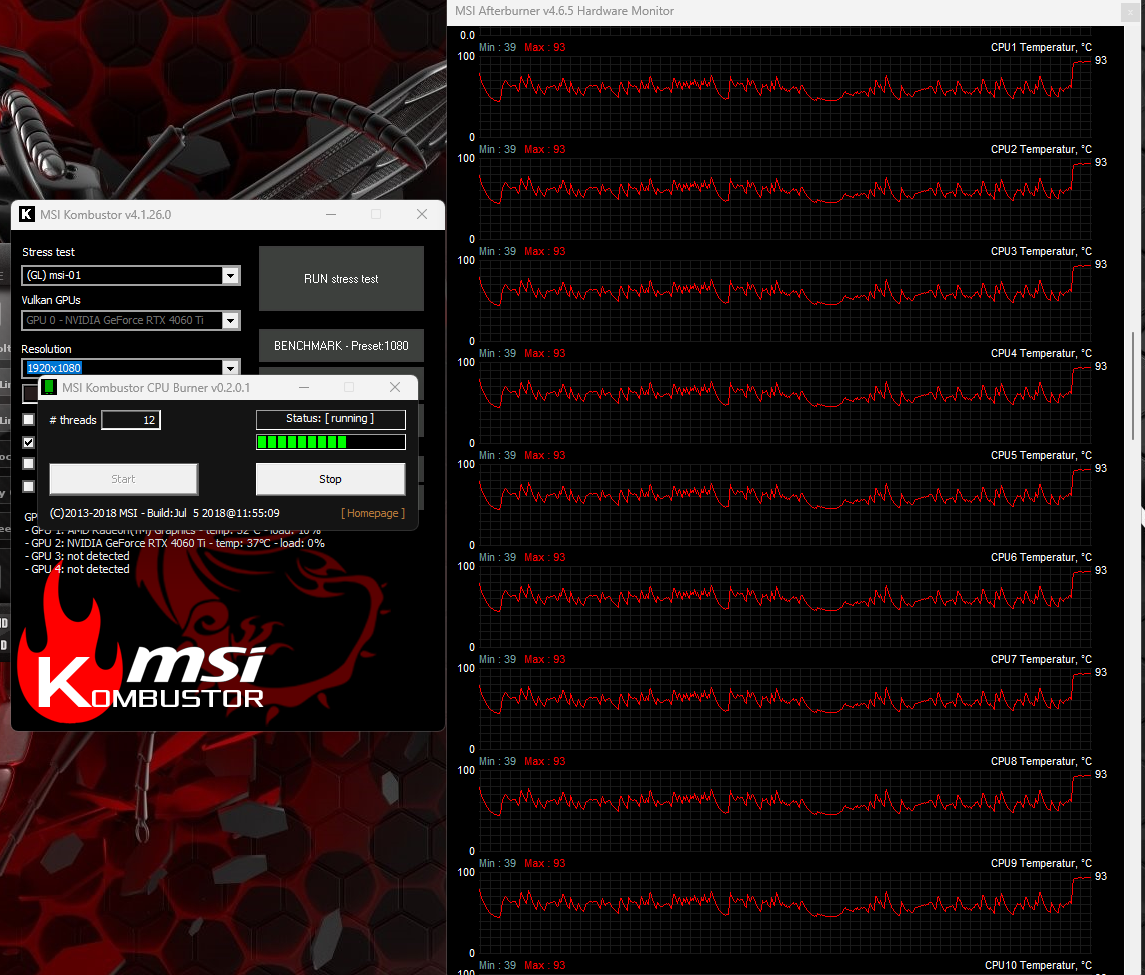Viewport: 1145px width, 975px height.
Task: Click the 'CPU1 Temperatur, °C' label
Action: click(1041, 47)
